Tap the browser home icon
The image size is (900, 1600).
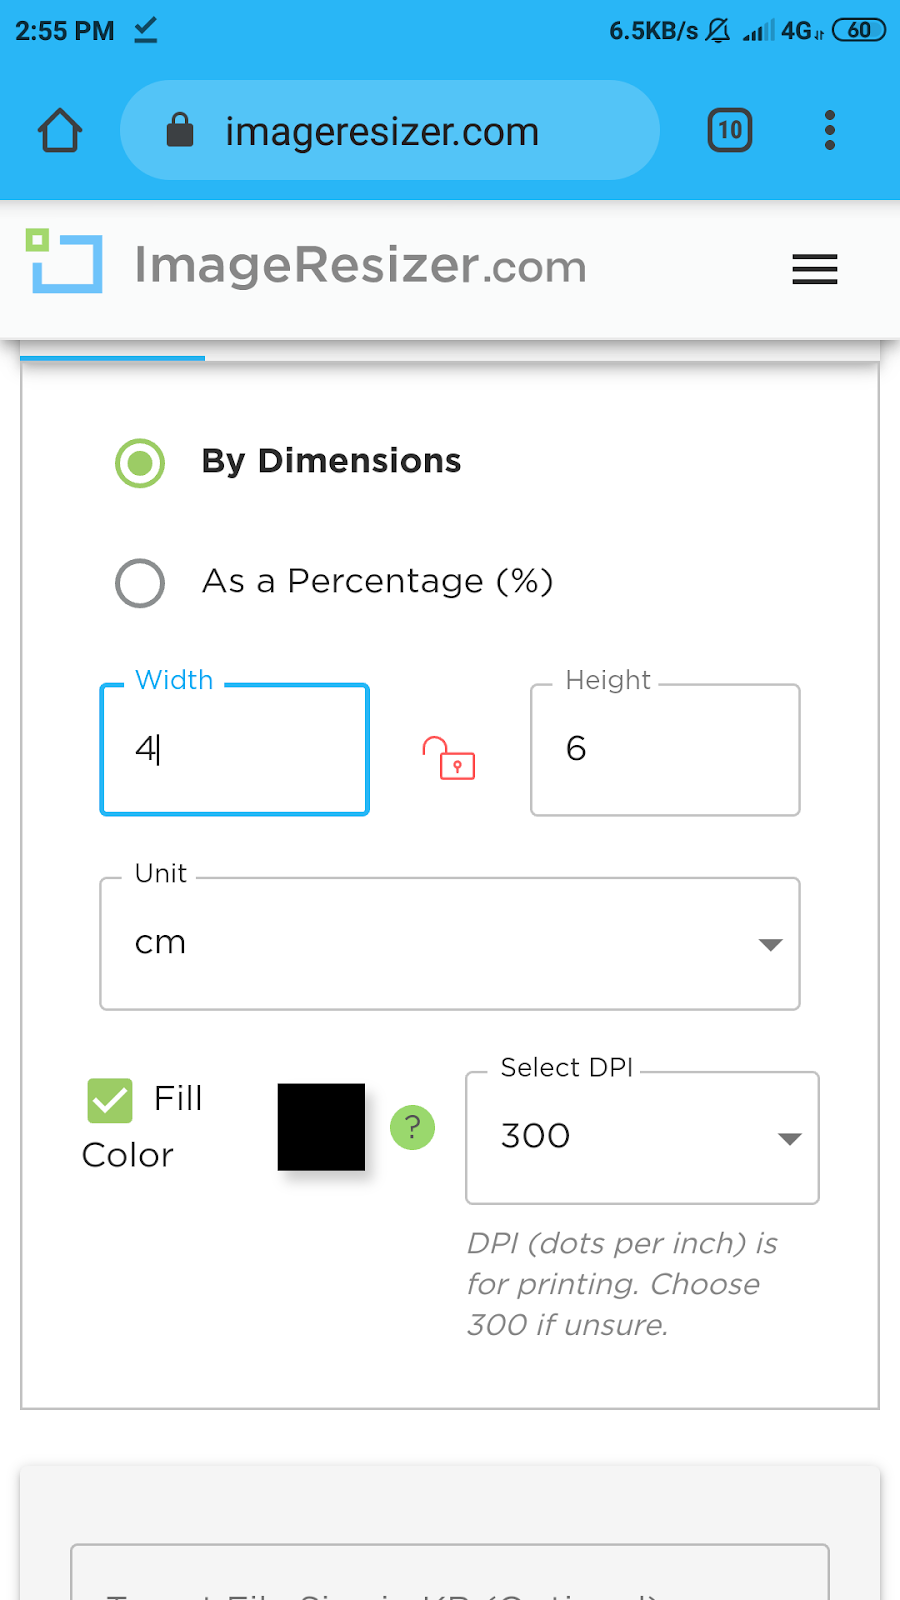click(x=60, y=131)
